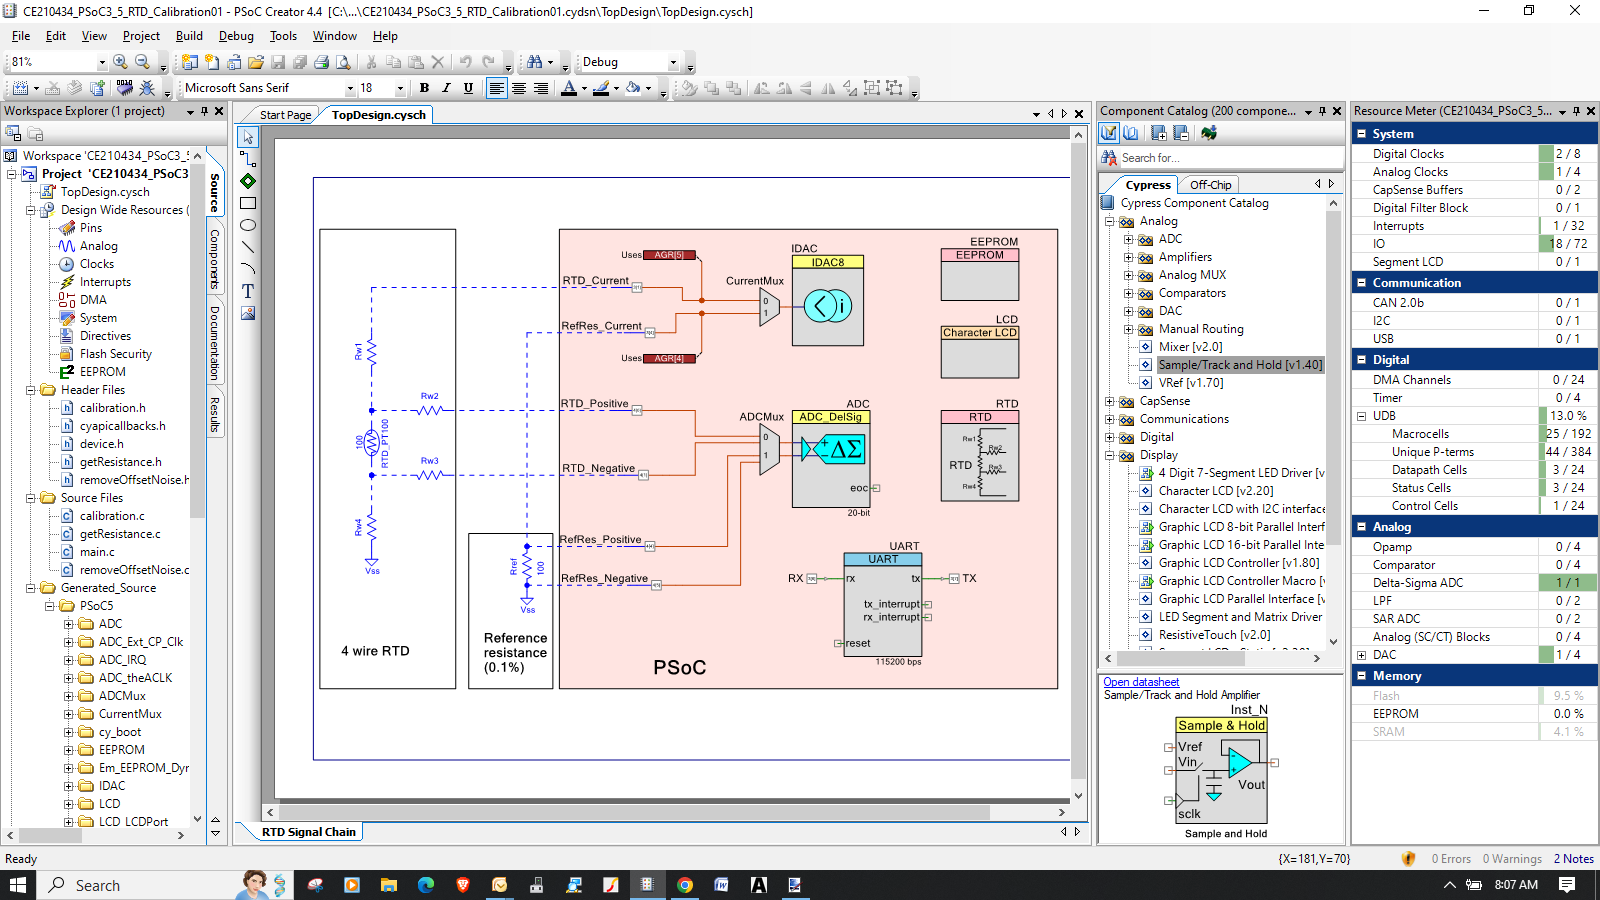Toggle component filter icon in Component Catalog
1600x900 pixels.
tap(1109, 133)
